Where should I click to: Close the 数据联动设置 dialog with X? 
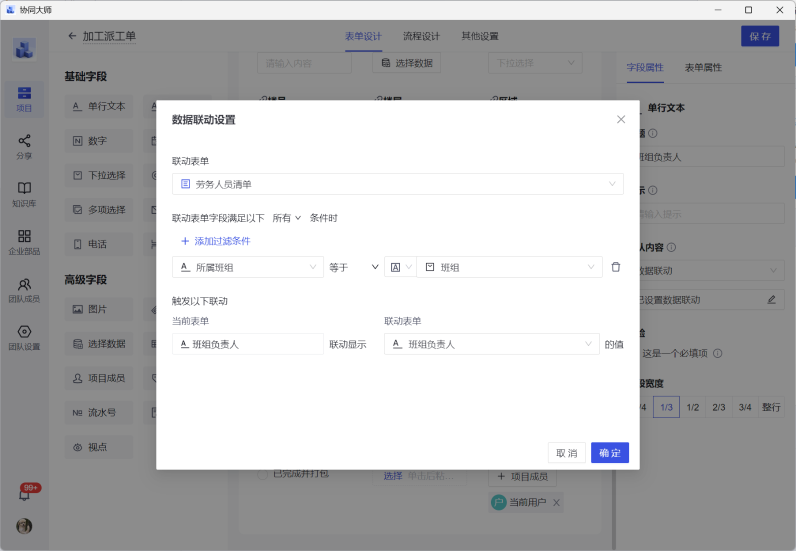pos(621,119)
